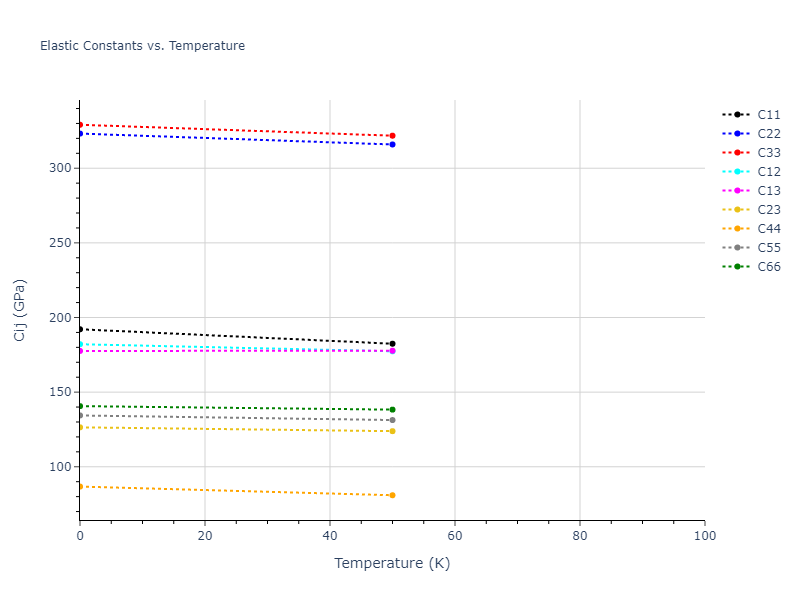Click the C23 legend entry
This screenshot has width=800, height=600.
768,210
